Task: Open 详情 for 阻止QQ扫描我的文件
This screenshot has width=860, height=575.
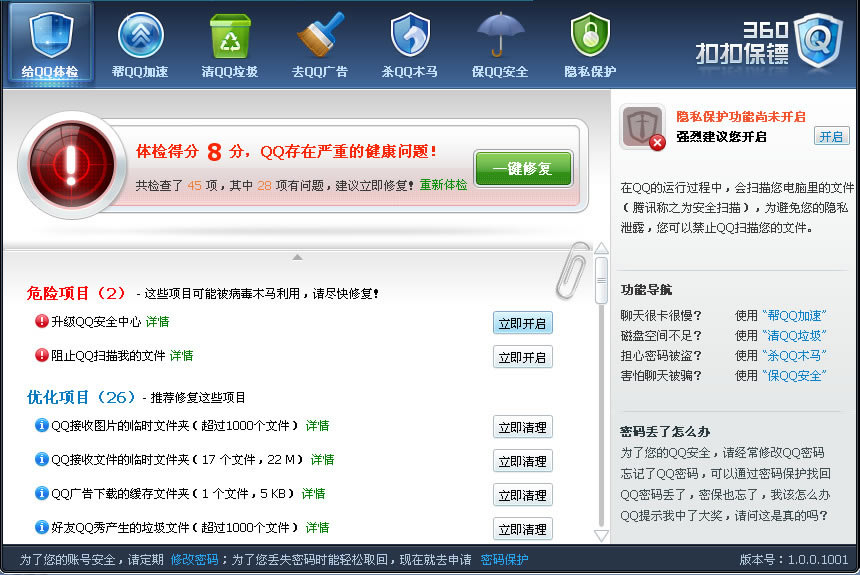Action: pyautogui.click(x=182, y=356)
